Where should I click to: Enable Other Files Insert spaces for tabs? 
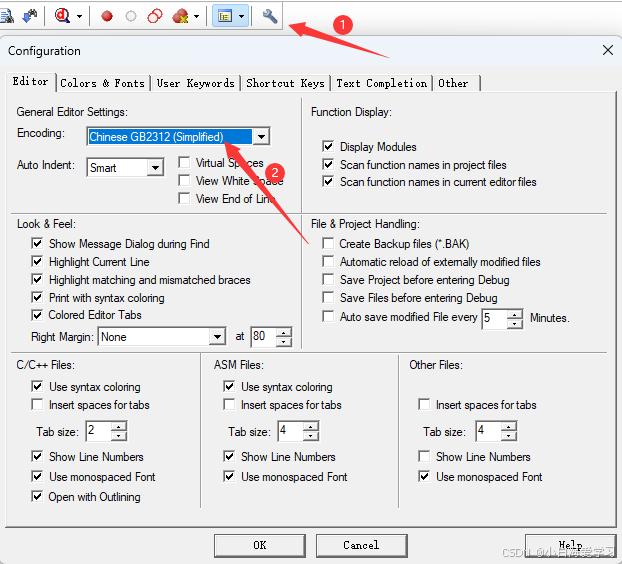pyautogui.click(x=424, y=405)
